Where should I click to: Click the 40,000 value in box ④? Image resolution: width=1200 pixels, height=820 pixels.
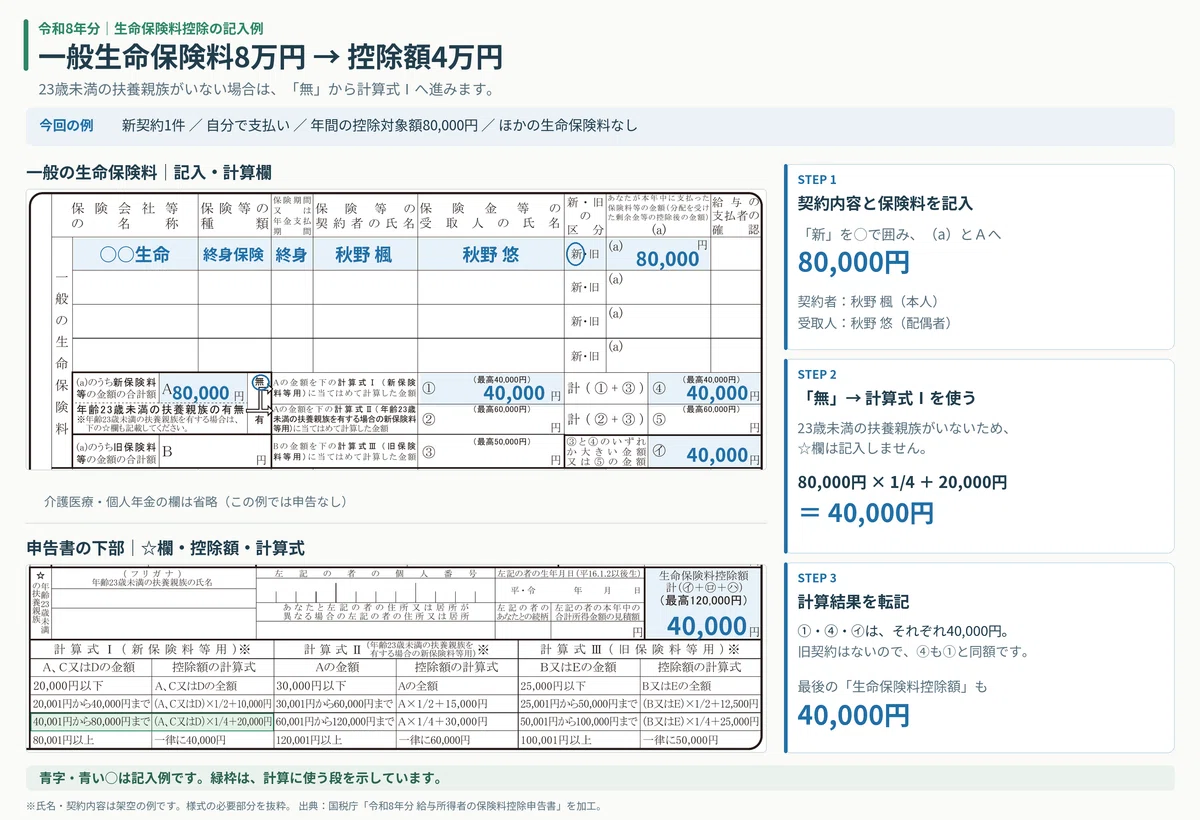click(717, 394)
